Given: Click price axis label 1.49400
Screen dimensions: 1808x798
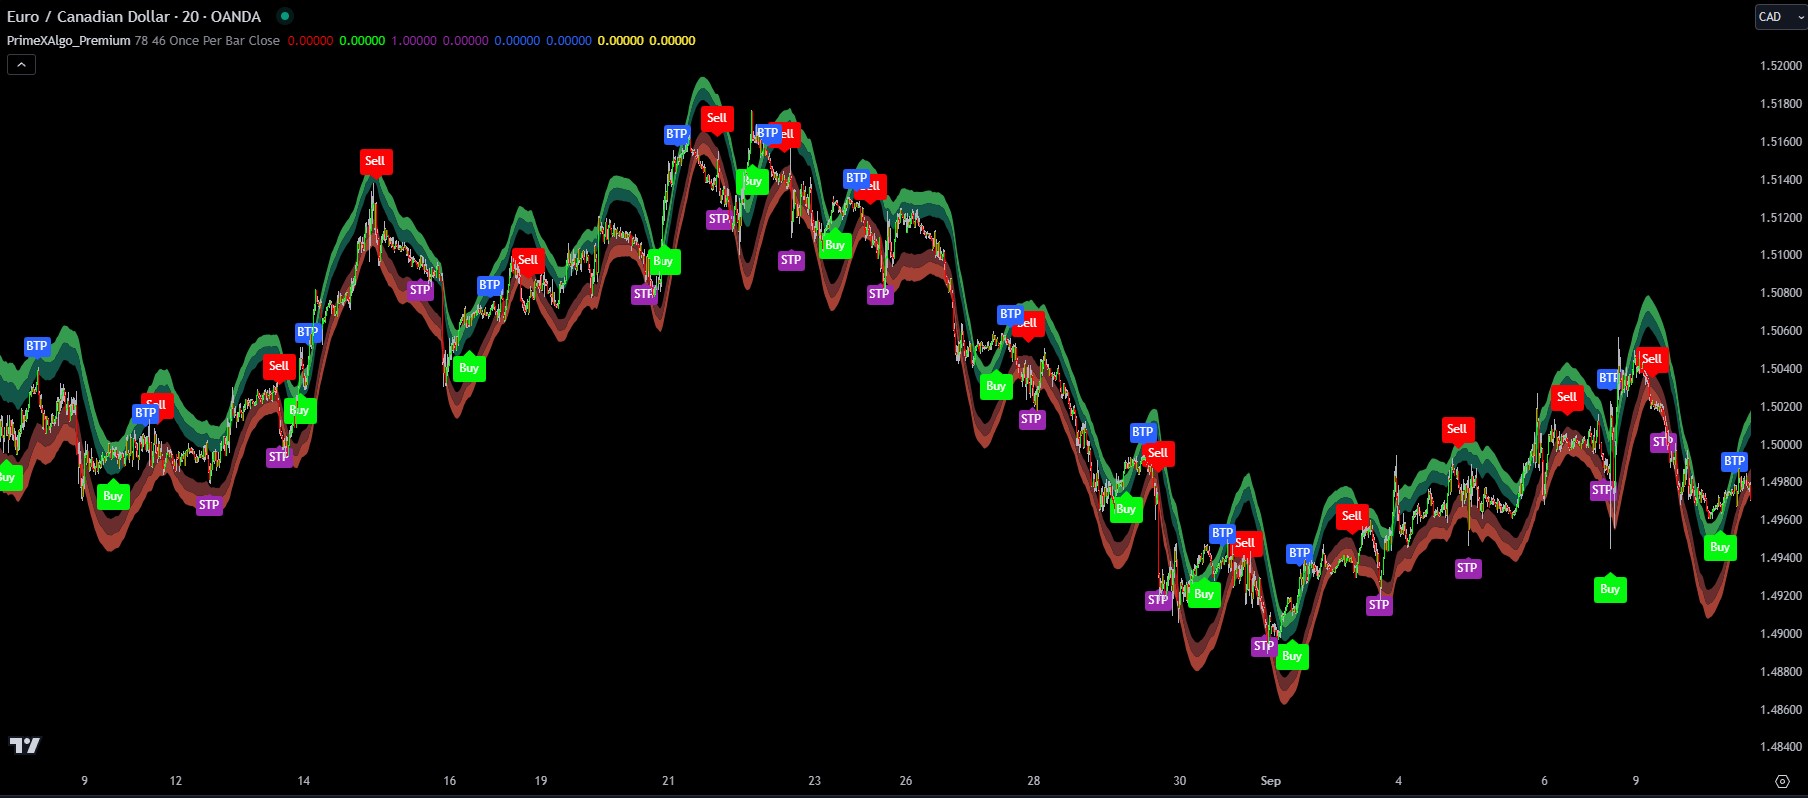Looking at the screenshot, I should [x=1781, y=558].
